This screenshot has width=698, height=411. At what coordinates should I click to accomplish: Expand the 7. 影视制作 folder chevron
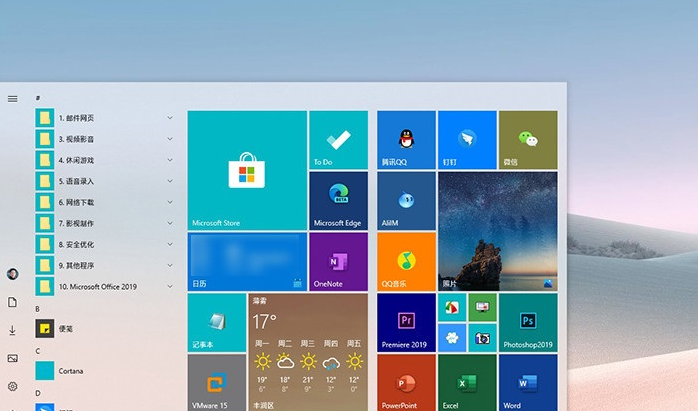click(170, 223)
